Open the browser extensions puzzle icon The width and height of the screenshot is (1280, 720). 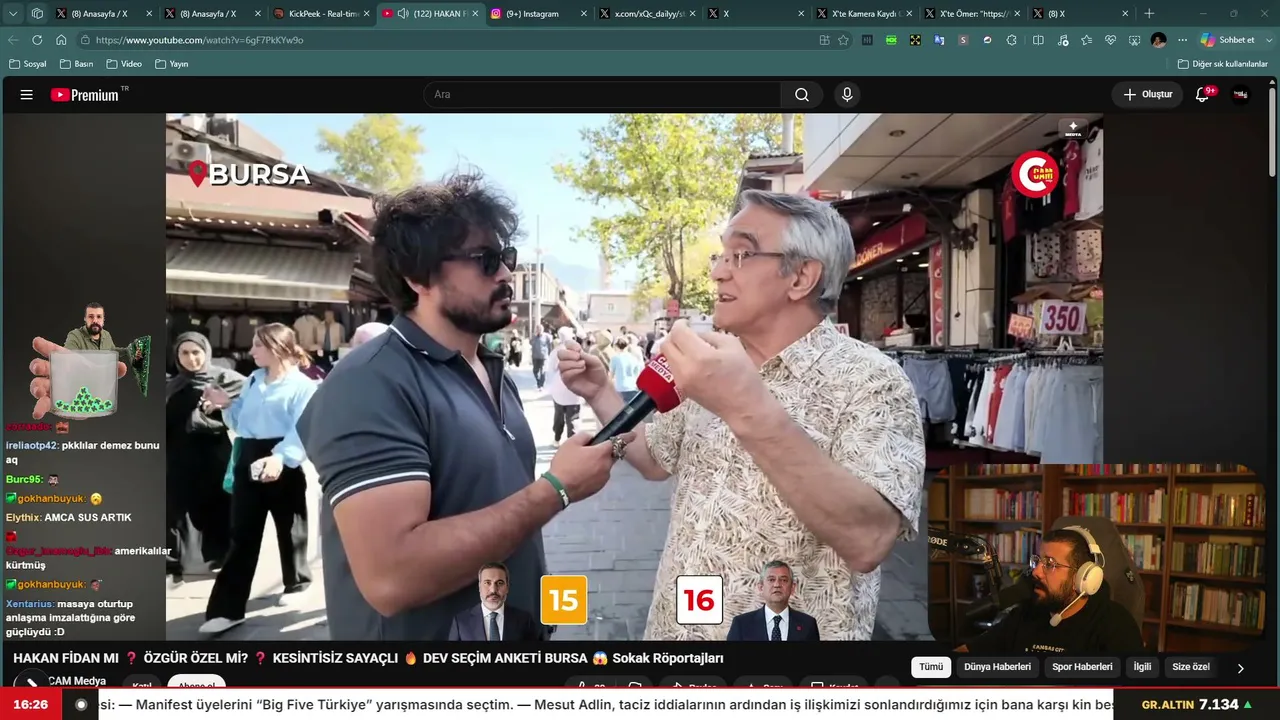pyautogui.click(x=1012, y=40)
